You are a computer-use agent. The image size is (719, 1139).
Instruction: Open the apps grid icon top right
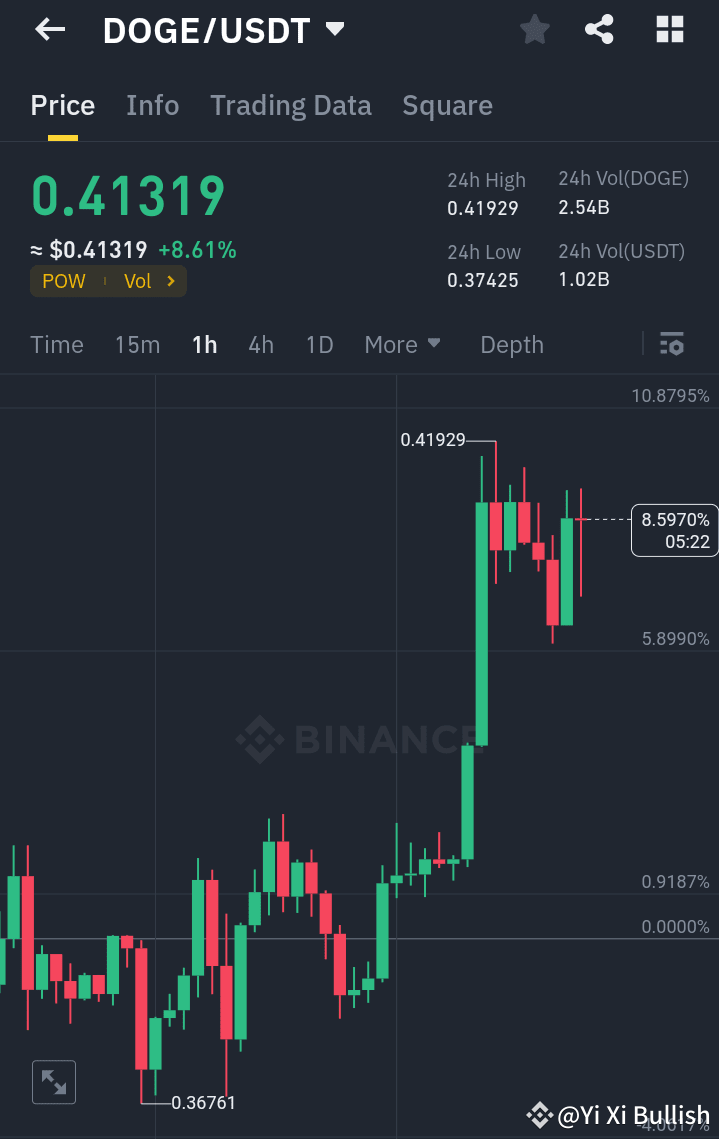[x=668, y=29]
